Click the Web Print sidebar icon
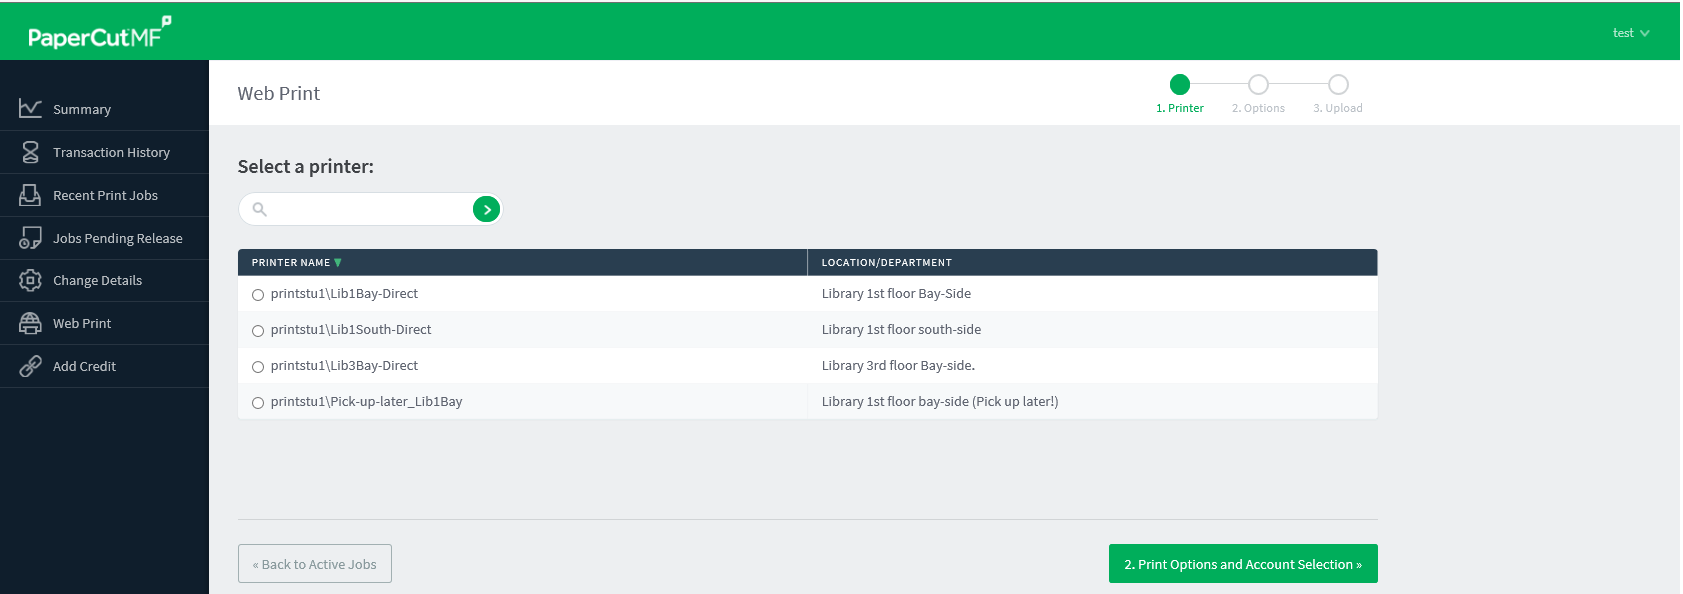1683x594 pixels. pos(30,323)
